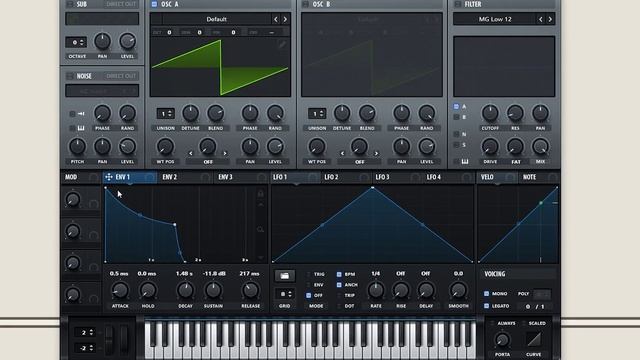Click the ENV 1 drag-assign crosshair icon
Image resolution: width=640 pixels, height=360 pixels.
(x=109, y=177)
